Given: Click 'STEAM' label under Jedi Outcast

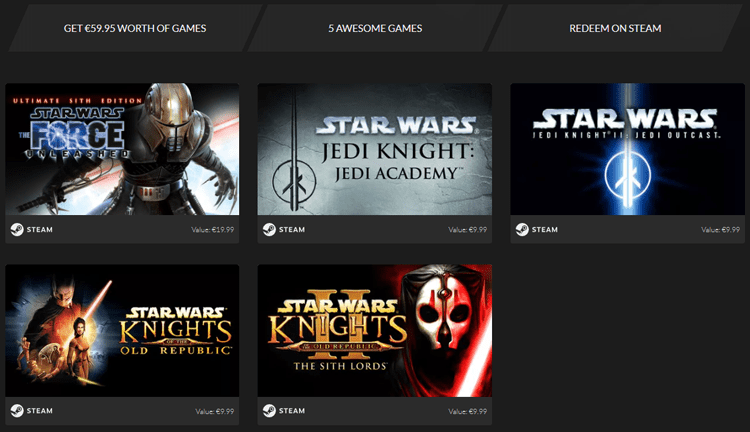Looking at the screenshot, I should [x=545, y=230].
